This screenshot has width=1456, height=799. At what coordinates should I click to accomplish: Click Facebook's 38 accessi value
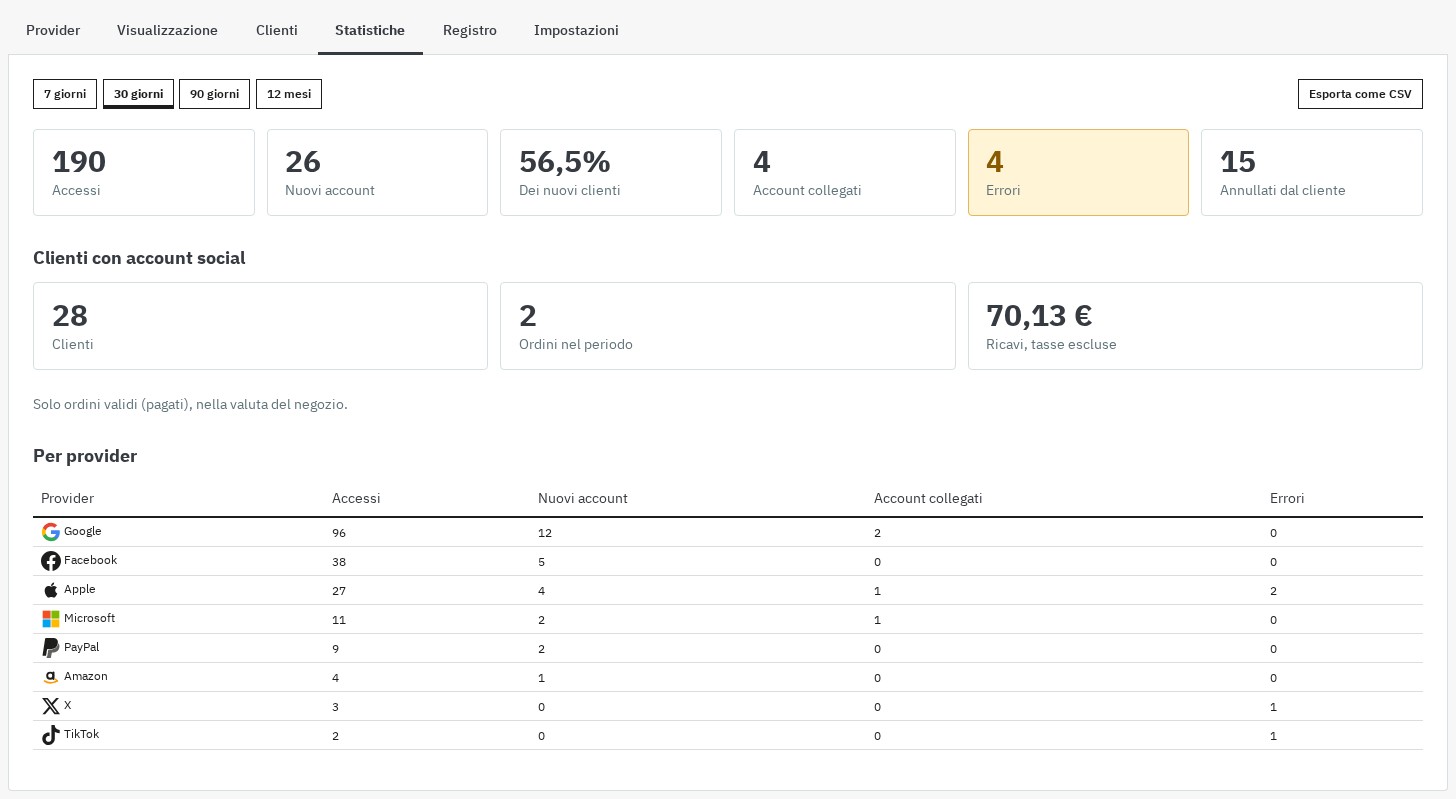click(339, 562)
